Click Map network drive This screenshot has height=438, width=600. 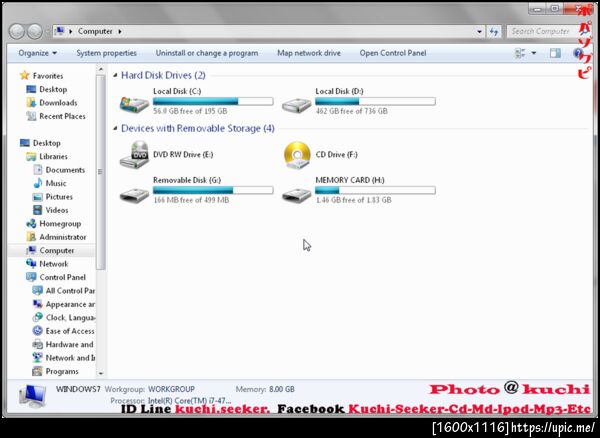(x=309, y=53)
